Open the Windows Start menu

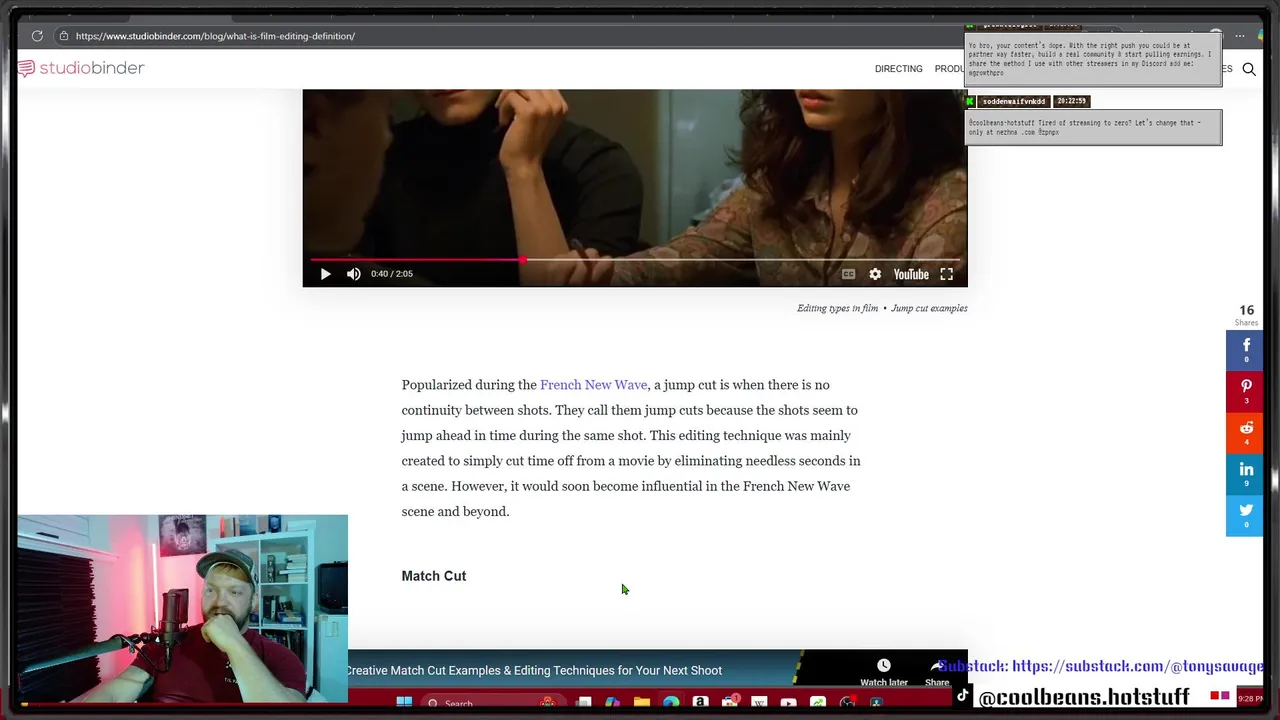[x=404, y=703]
